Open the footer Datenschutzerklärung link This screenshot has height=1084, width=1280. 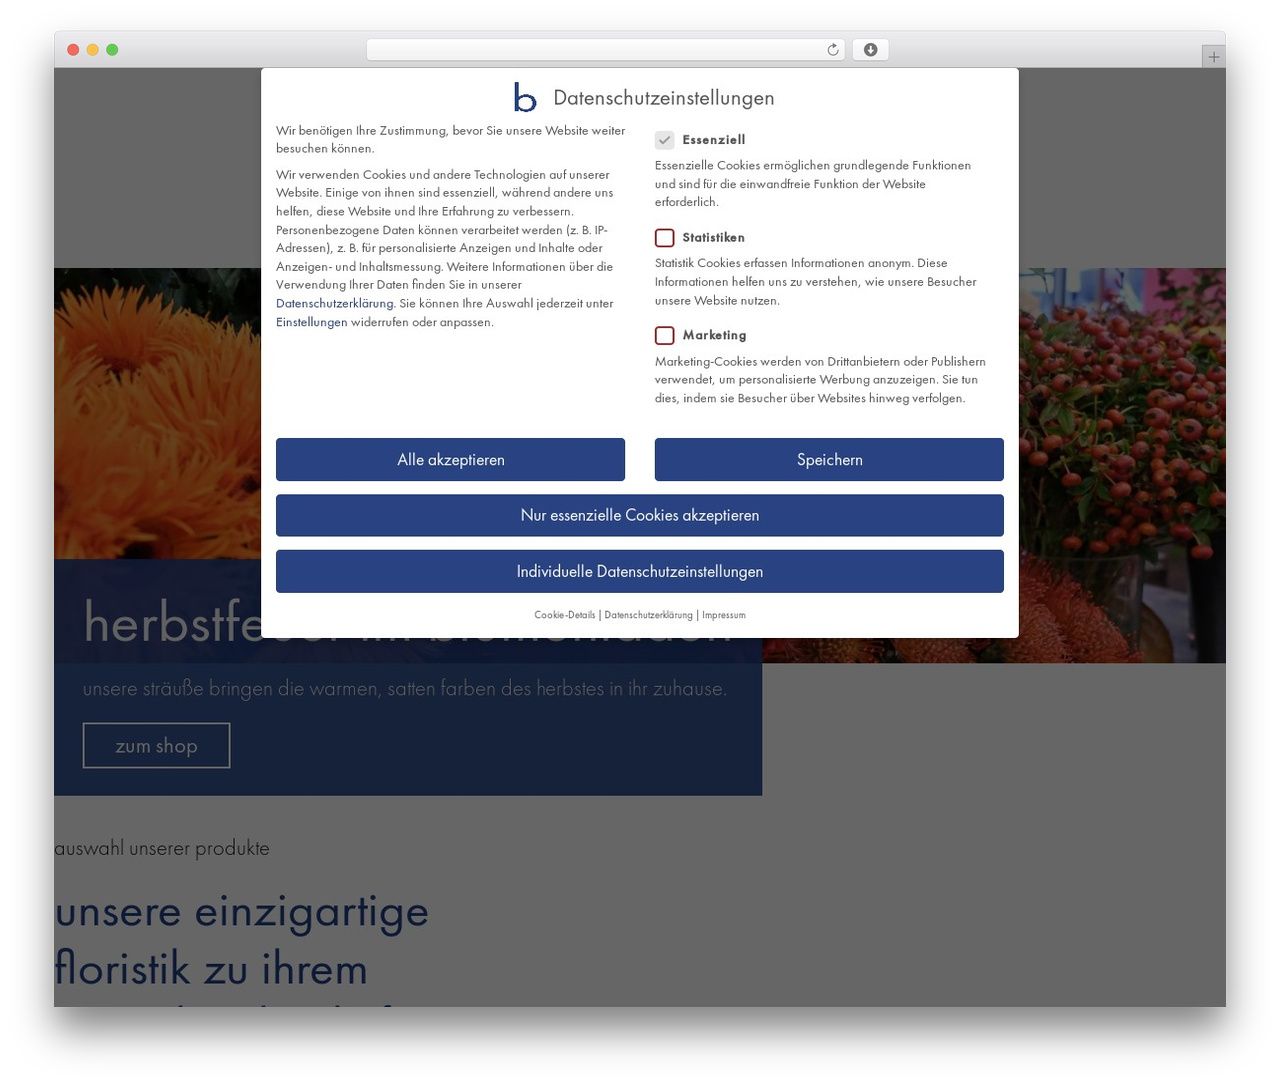[x=648, y=615]
